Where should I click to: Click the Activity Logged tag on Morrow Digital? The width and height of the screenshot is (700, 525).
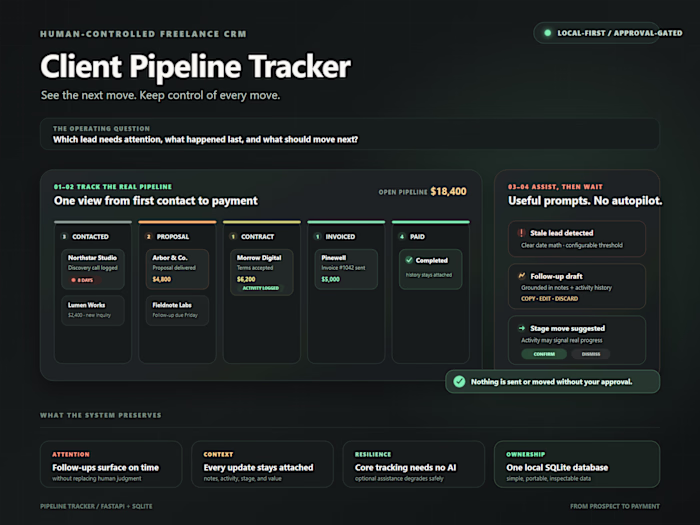point(261,288)
